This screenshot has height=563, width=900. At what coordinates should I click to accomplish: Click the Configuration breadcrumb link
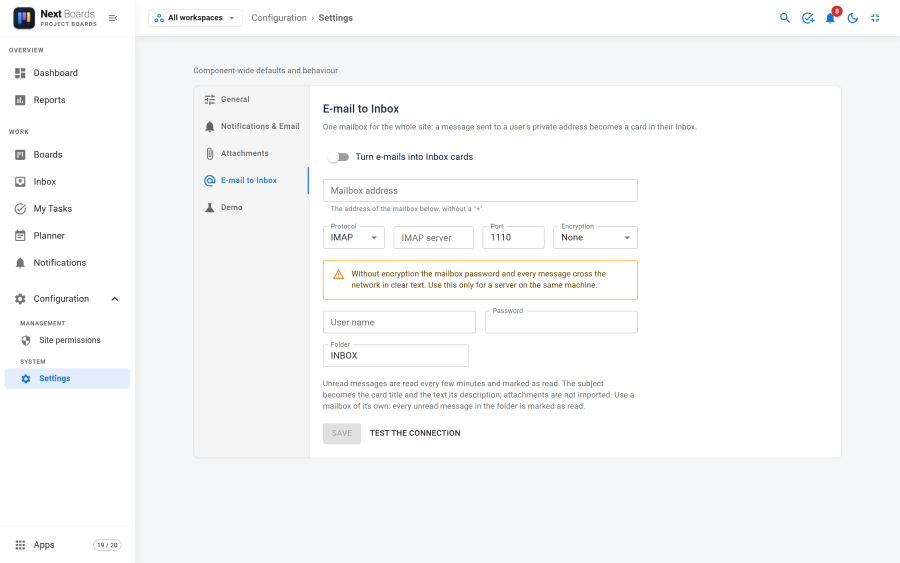279,18
